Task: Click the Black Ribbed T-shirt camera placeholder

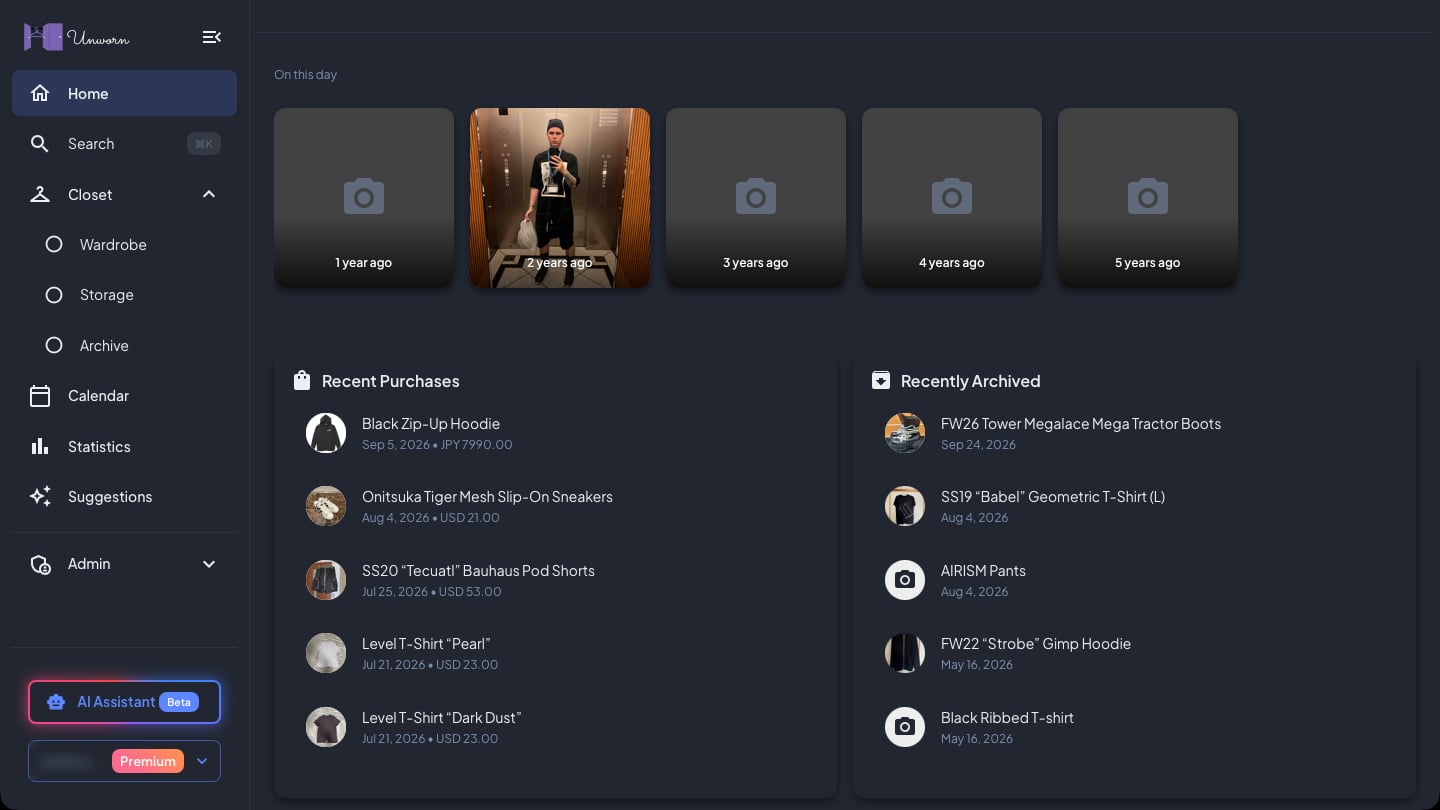Action: [x=905, y=727]
